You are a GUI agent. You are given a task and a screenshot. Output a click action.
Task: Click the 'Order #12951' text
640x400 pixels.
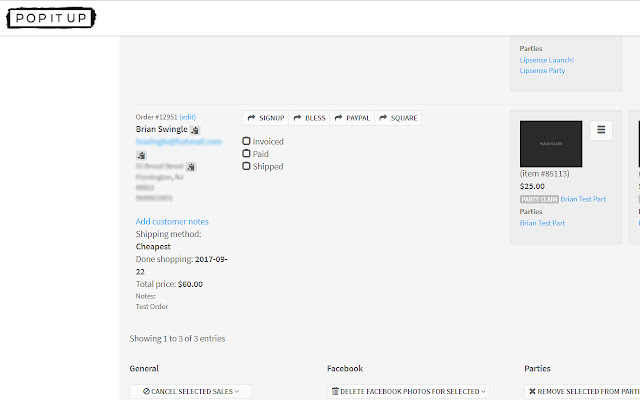[x=156, y=117]
